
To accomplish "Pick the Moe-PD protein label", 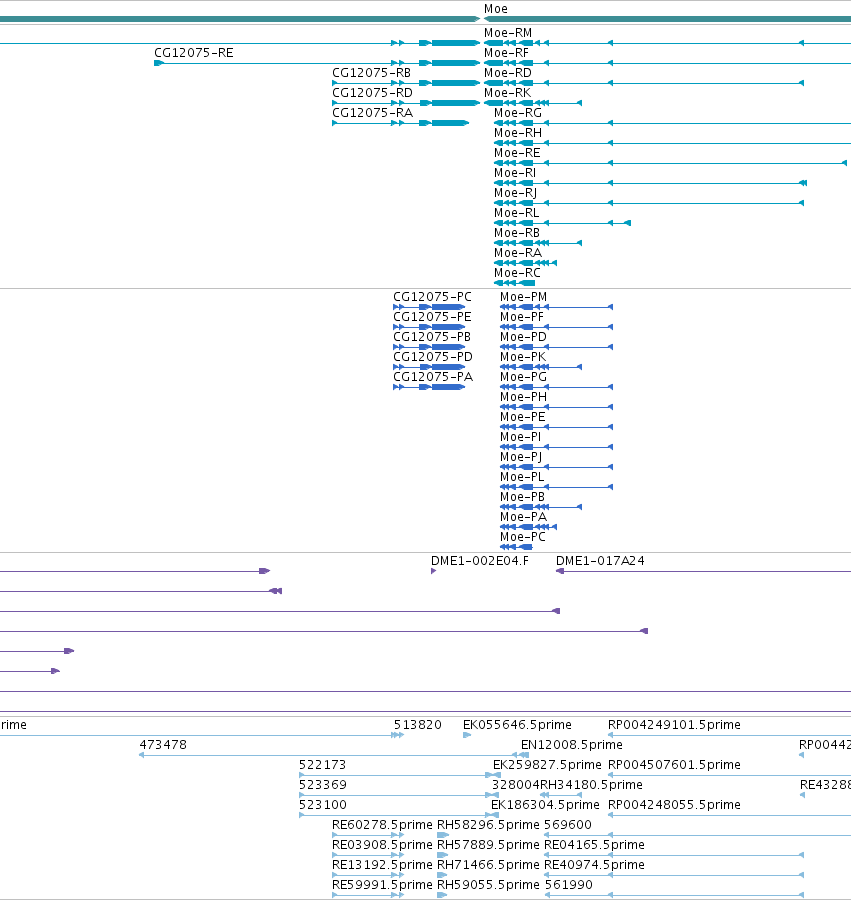I will (523, 337).
